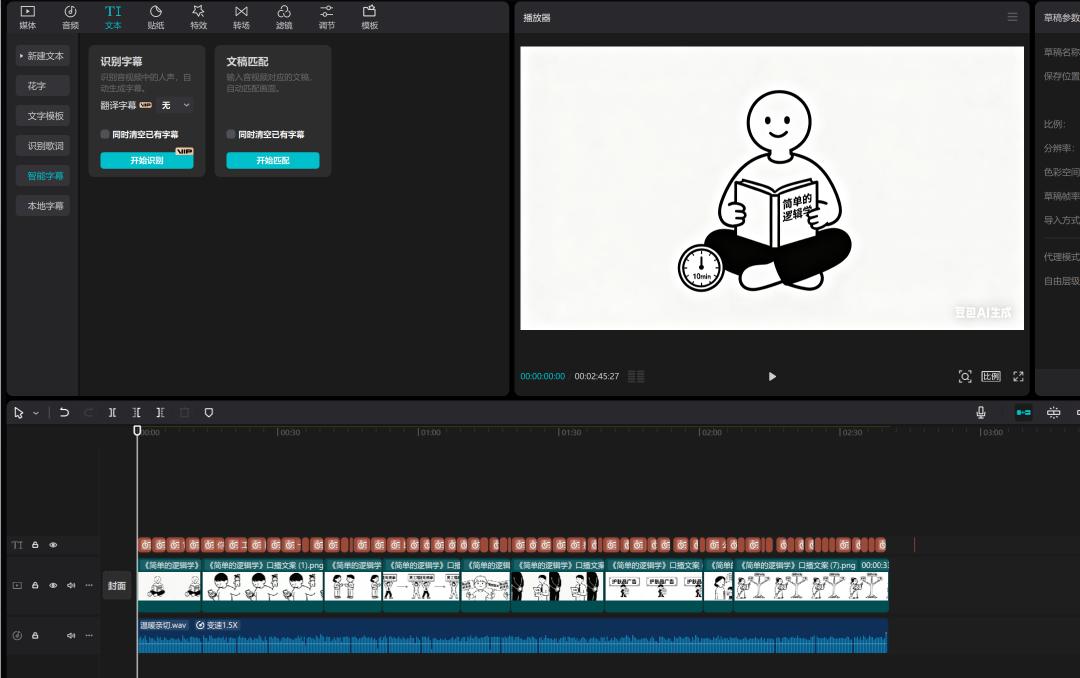Image resolution: width=1080 pixels, height=678 pixels.
Task: Open the 贴纸 stickers panel
Action: coord(155,17)
